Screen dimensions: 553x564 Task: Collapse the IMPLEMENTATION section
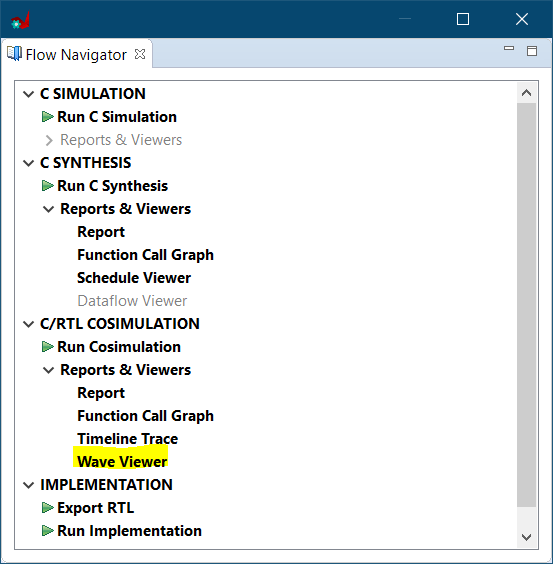click(x=28, y=485)
